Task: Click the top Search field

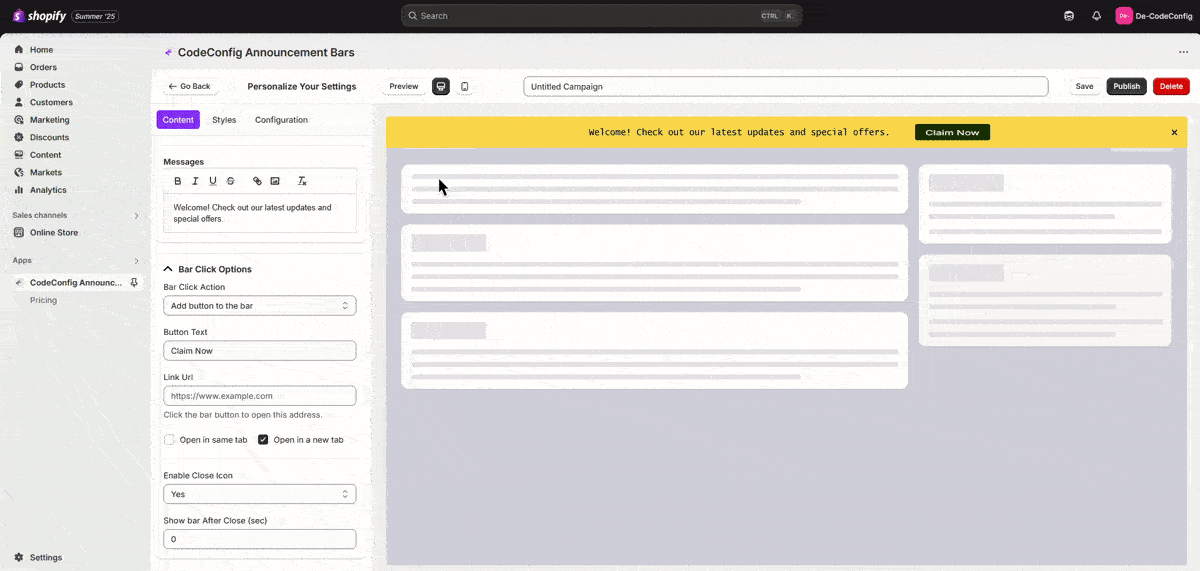Action: (601, 16)
